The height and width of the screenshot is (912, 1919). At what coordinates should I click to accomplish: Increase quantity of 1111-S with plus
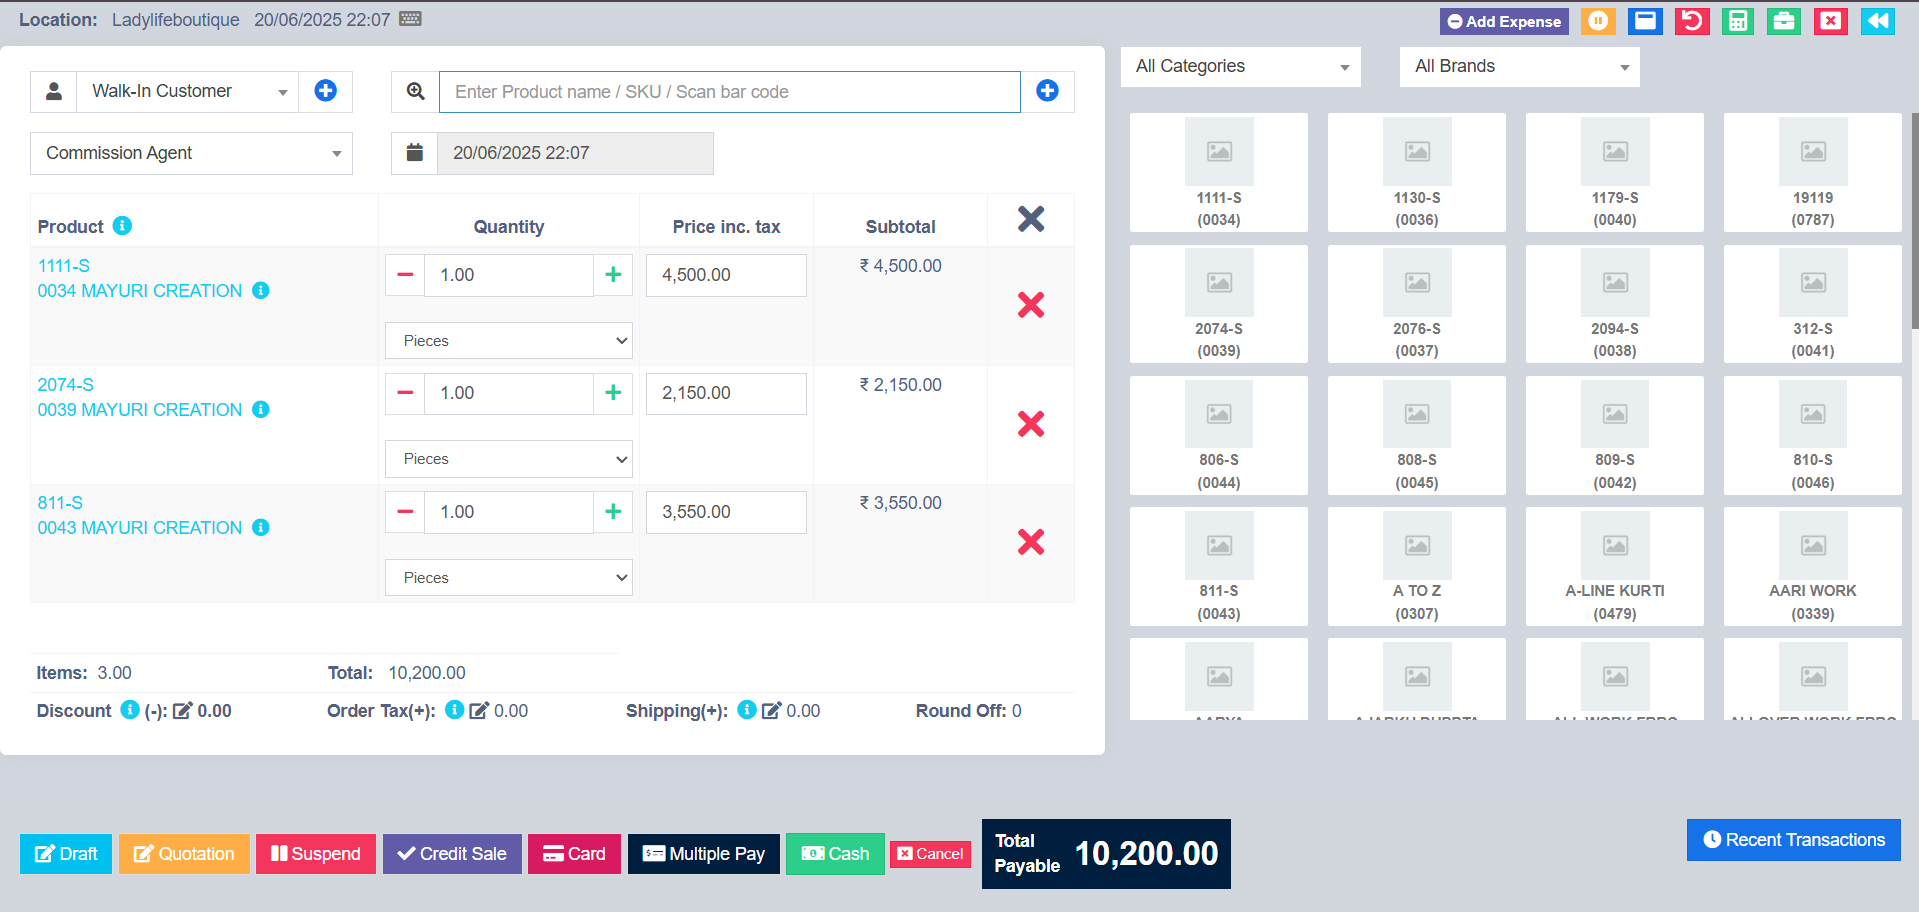coord(613,275)
